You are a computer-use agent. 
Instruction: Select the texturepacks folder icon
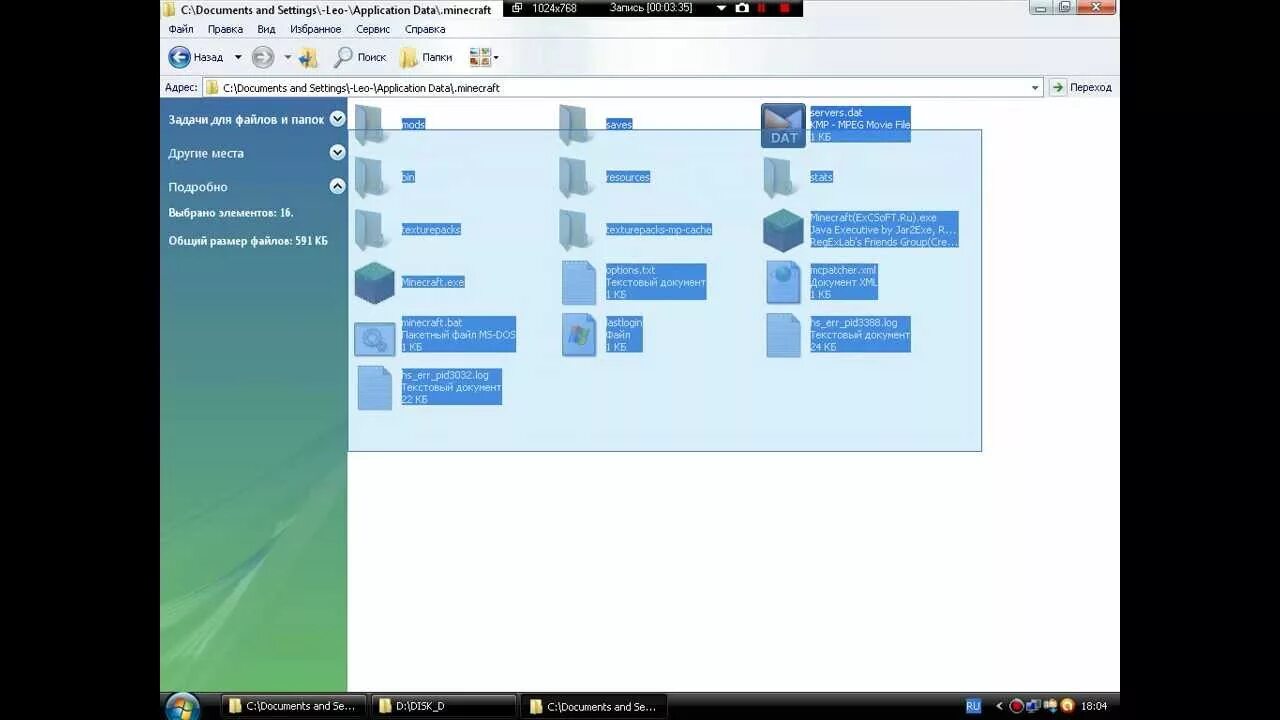(x=373, y=230)
